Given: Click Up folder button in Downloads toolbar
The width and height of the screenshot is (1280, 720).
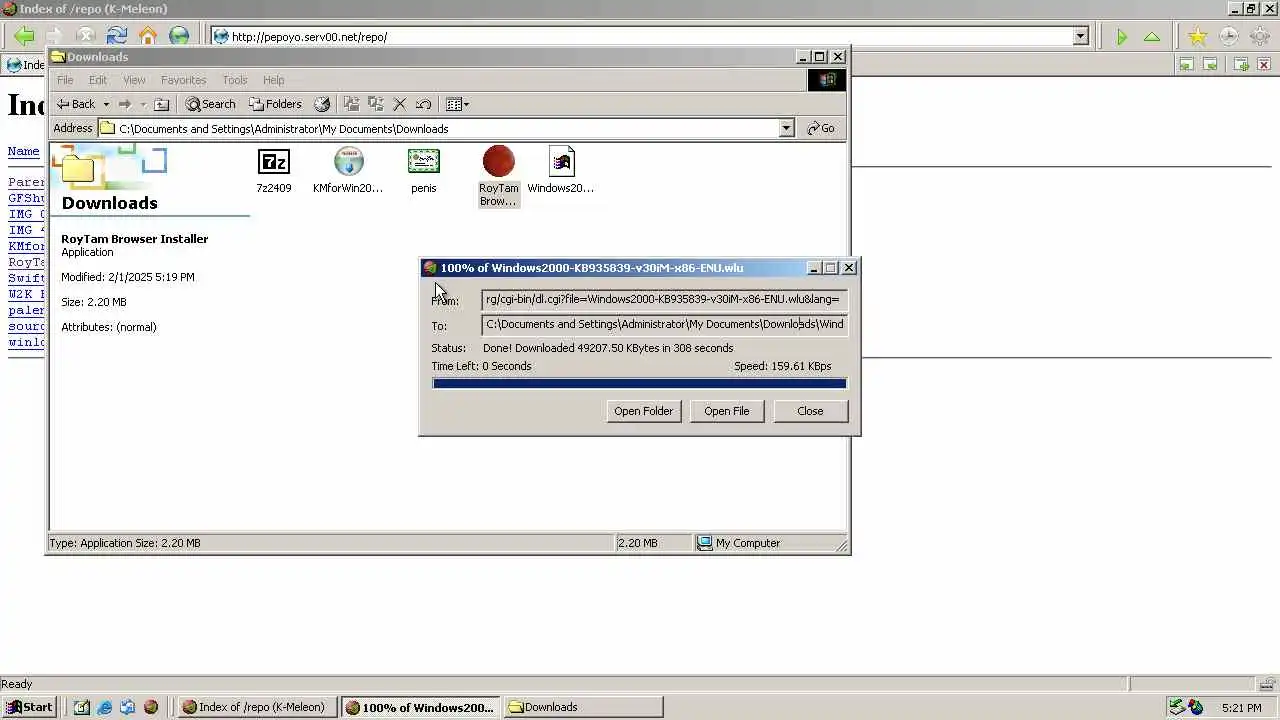Looking at the screenshot, I should click(x=162, y=104).
